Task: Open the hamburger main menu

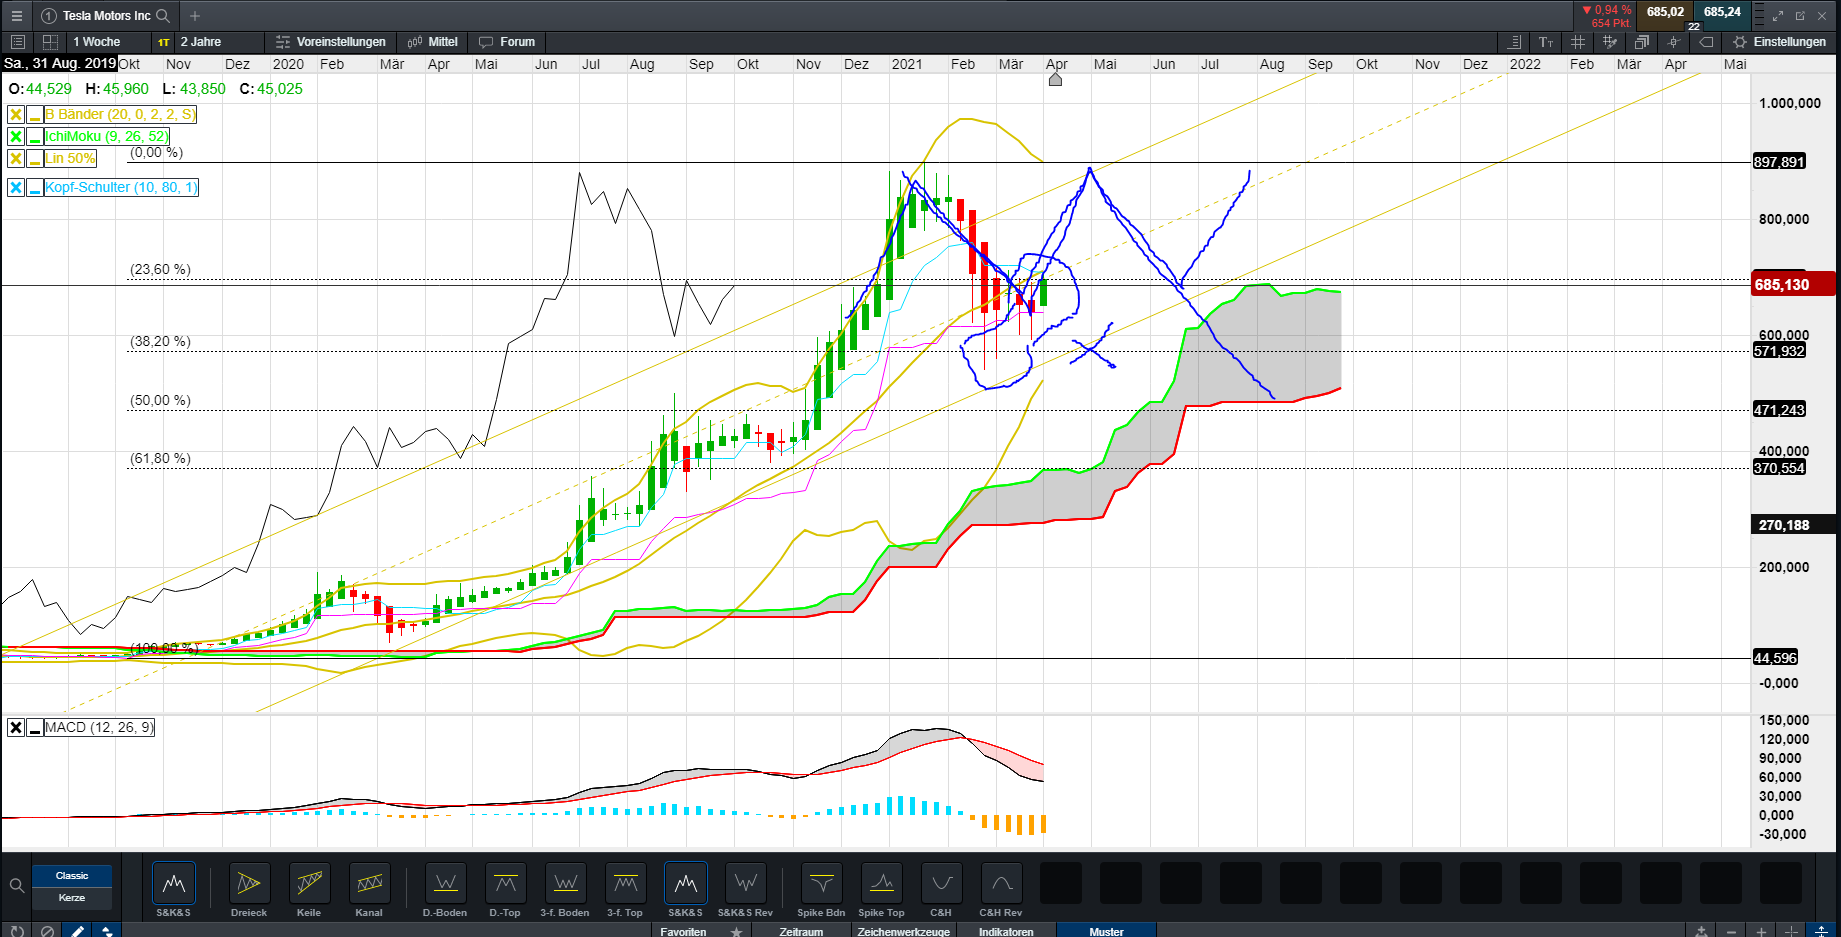Action: [x=16, y=16]
